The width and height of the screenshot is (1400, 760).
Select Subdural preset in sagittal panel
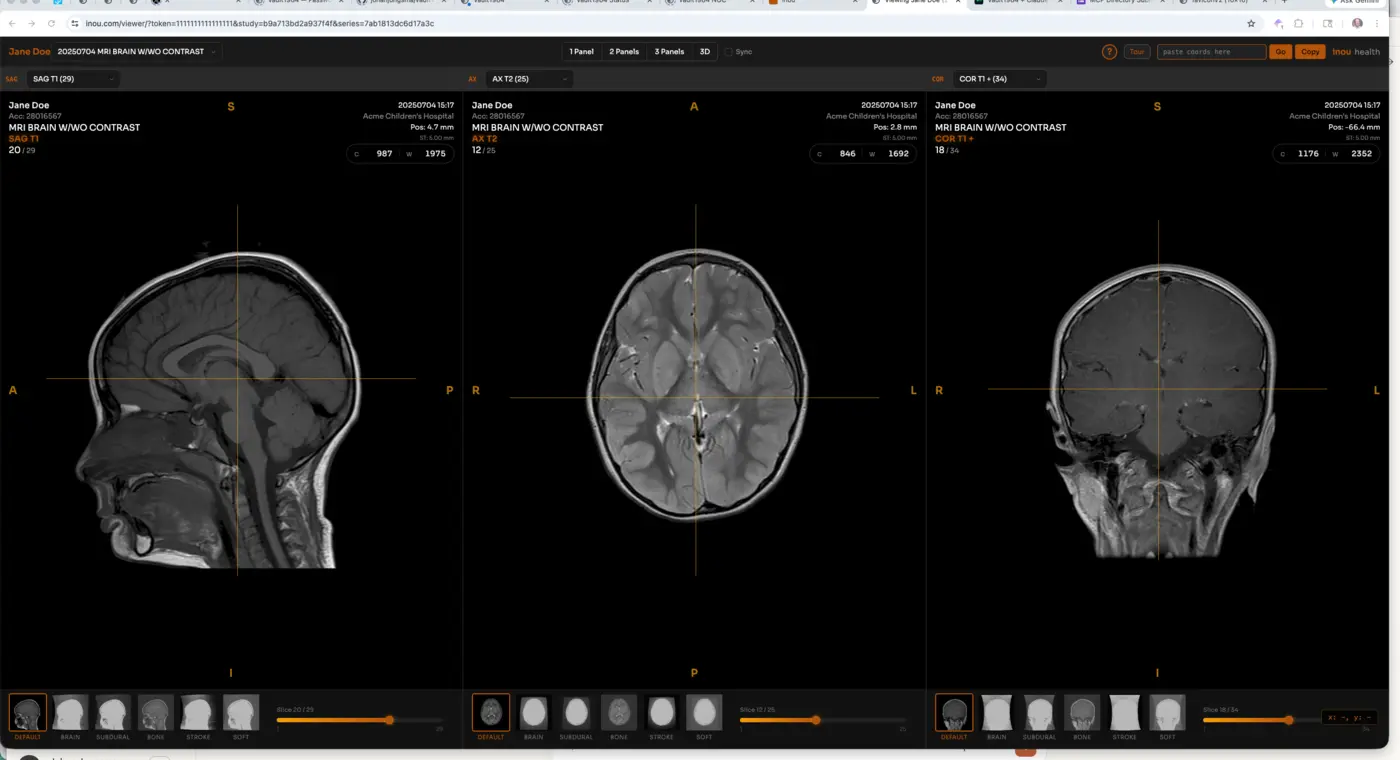point(113,714)
